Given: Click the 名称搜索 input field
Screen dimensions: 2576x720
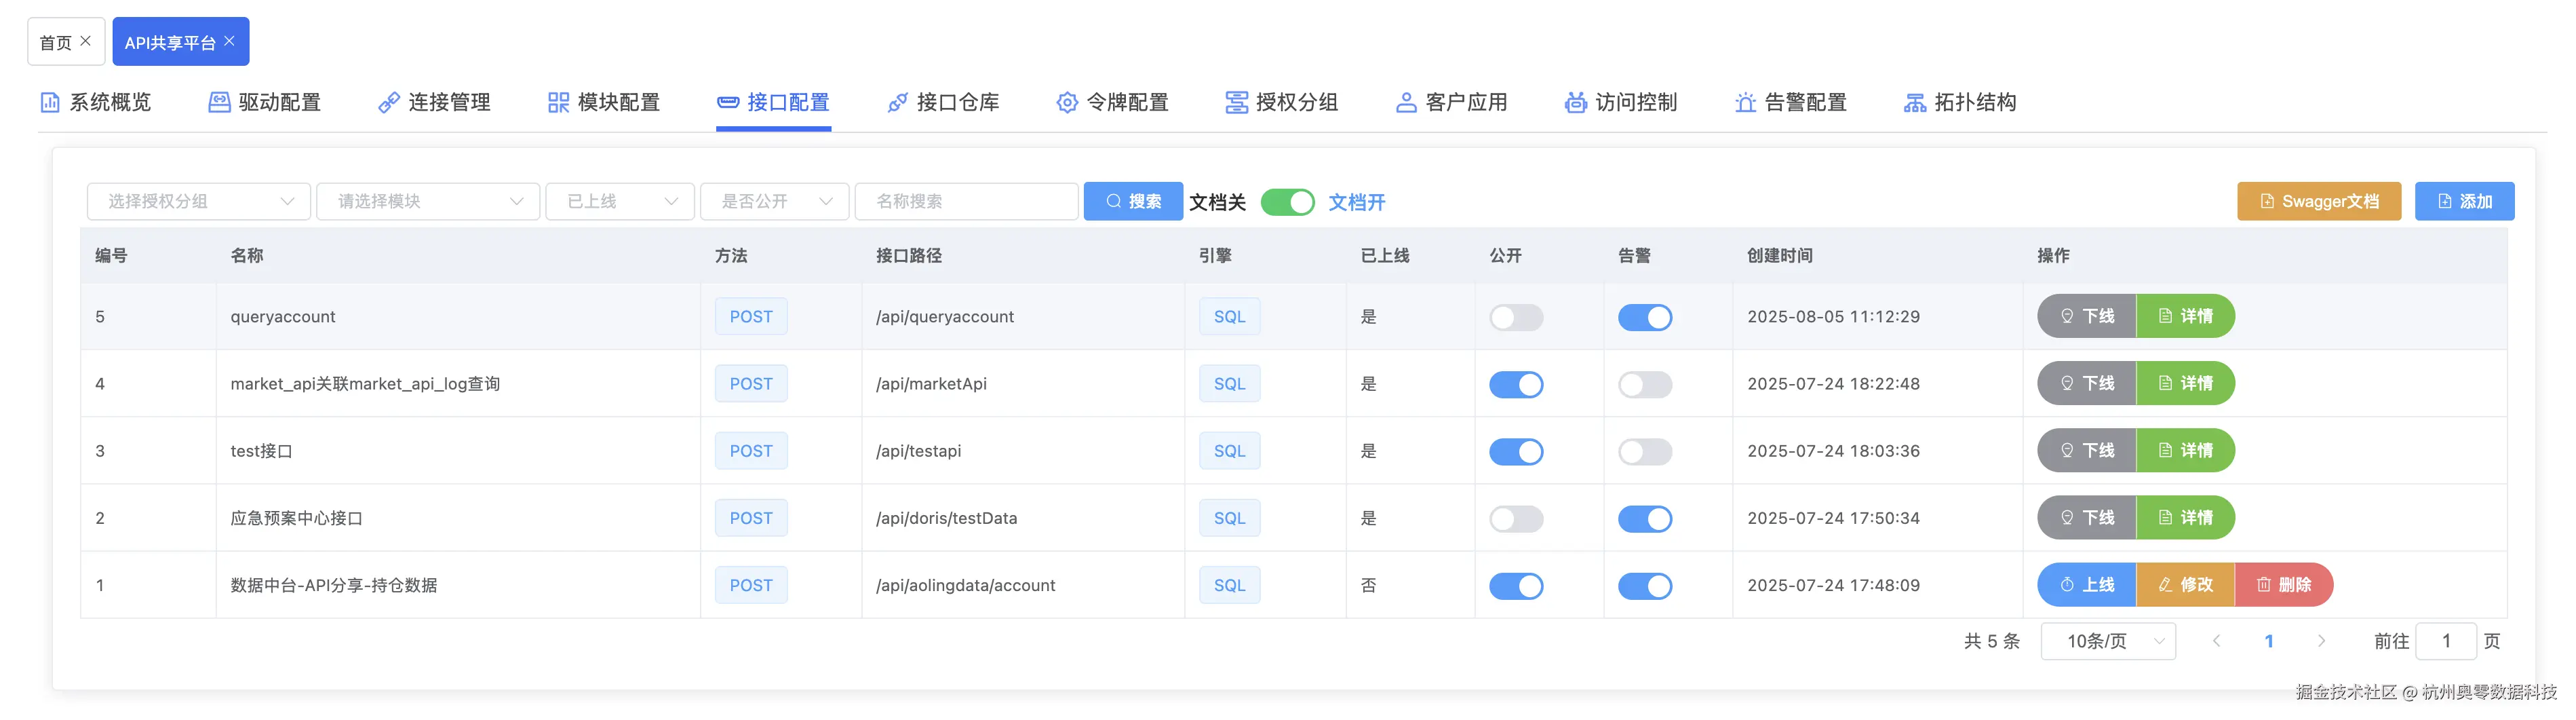Looking at the screenshot, I should (967, 201).
